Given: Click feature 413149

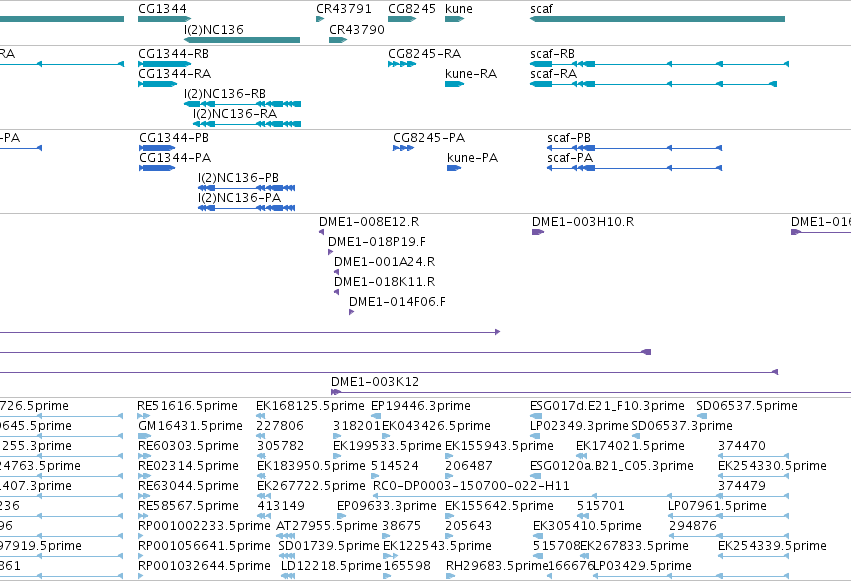Looking at the screenshot, I should [281, 506].
